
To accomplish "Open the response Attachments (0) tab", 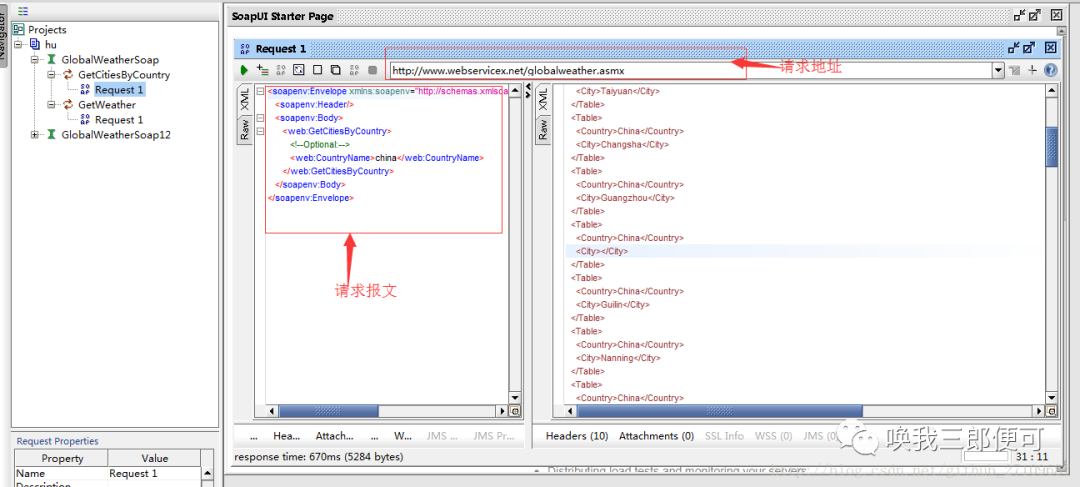I will click(656, 436).
